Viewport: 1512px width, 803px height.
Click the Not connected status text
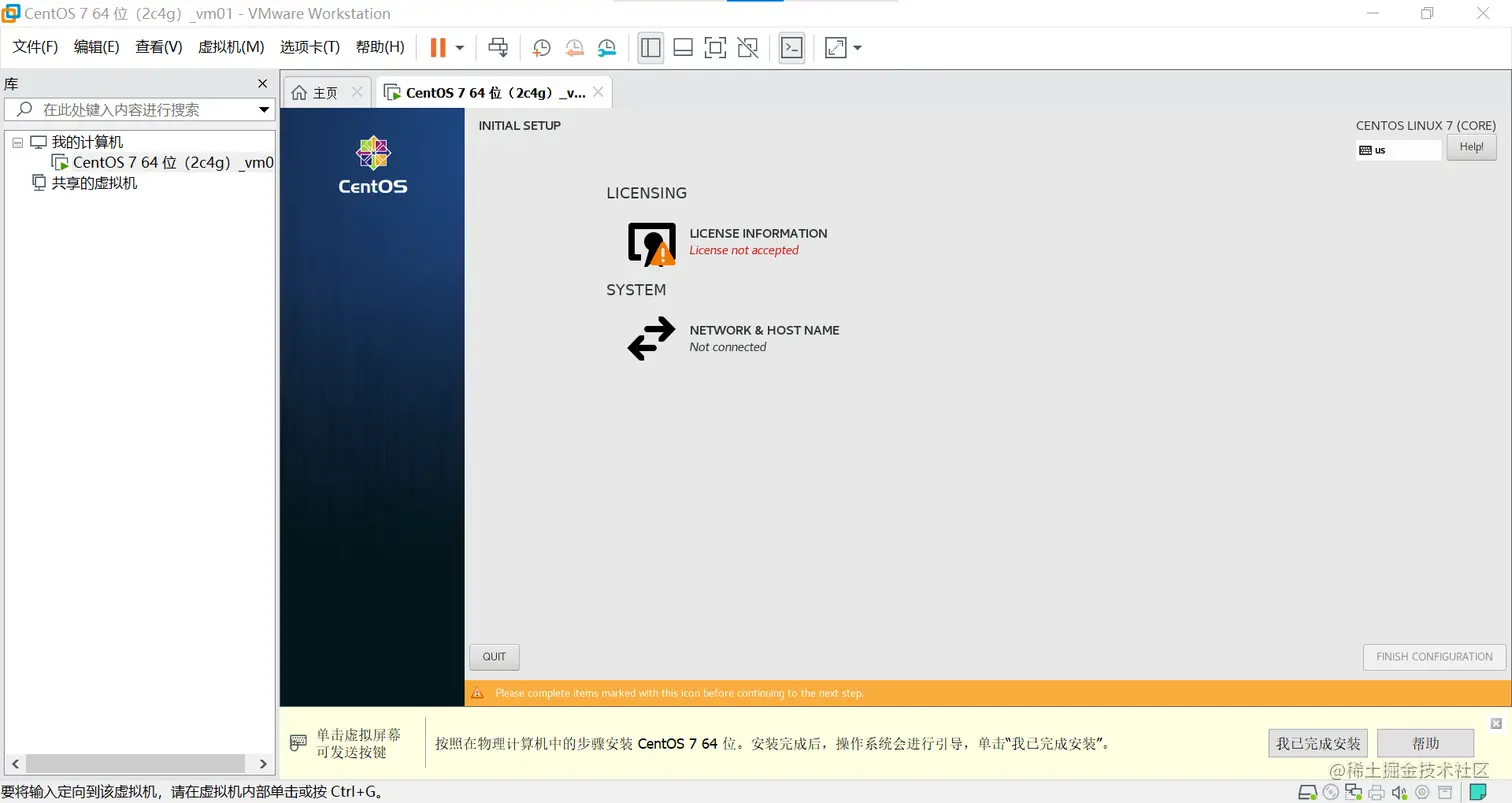tap(728, 347)
